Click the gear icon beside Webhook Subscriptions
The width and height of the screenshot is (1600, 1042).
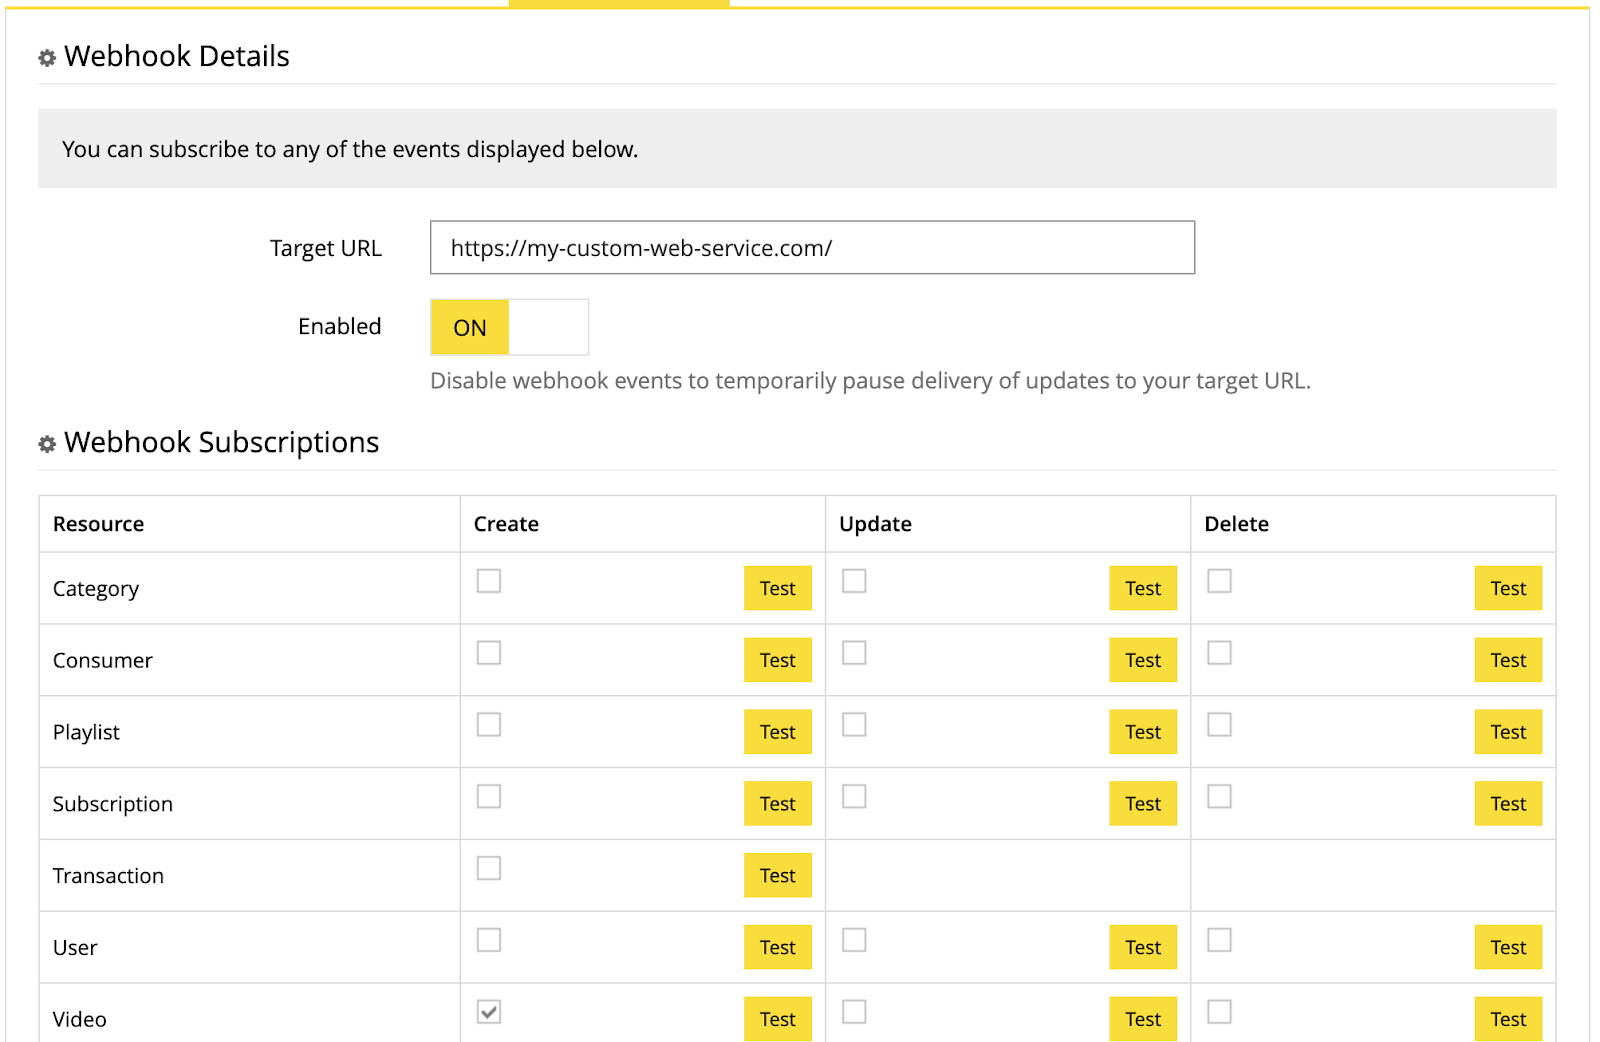point(46,444)
